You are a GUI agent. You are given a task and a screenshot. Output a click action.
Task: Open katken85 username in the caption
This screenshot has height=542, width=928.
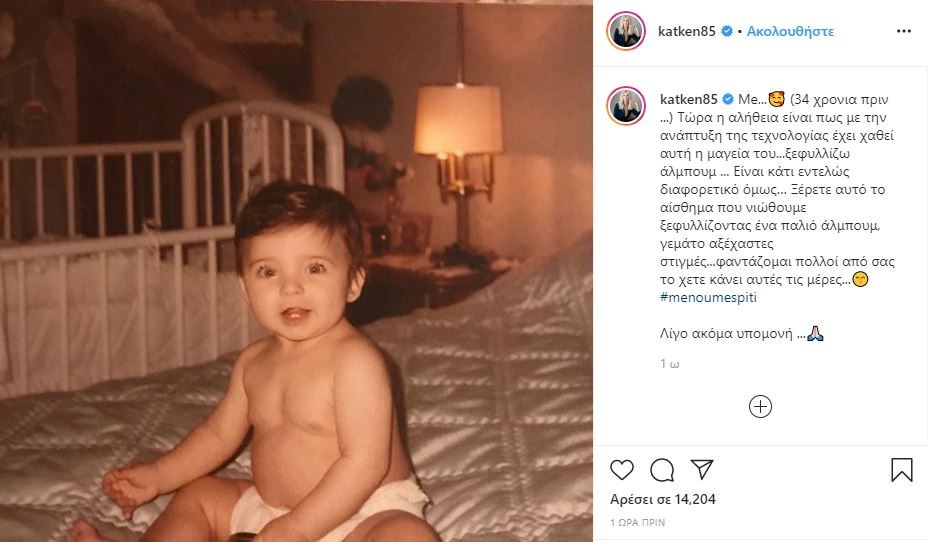coord(688,99)
